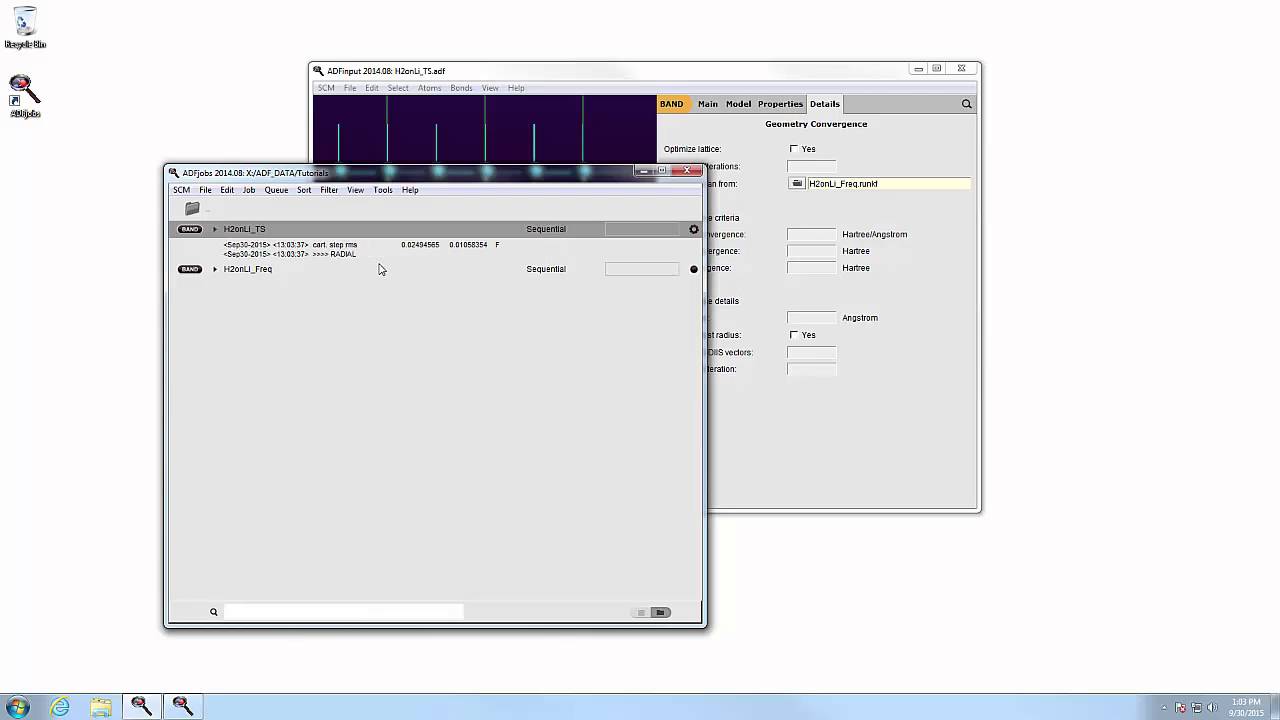Image resolution: width=1280 pixels, height=720 pixels.
Task: Switch to folder view at ADFjobs bottom
Action: [x=660, y=612]
